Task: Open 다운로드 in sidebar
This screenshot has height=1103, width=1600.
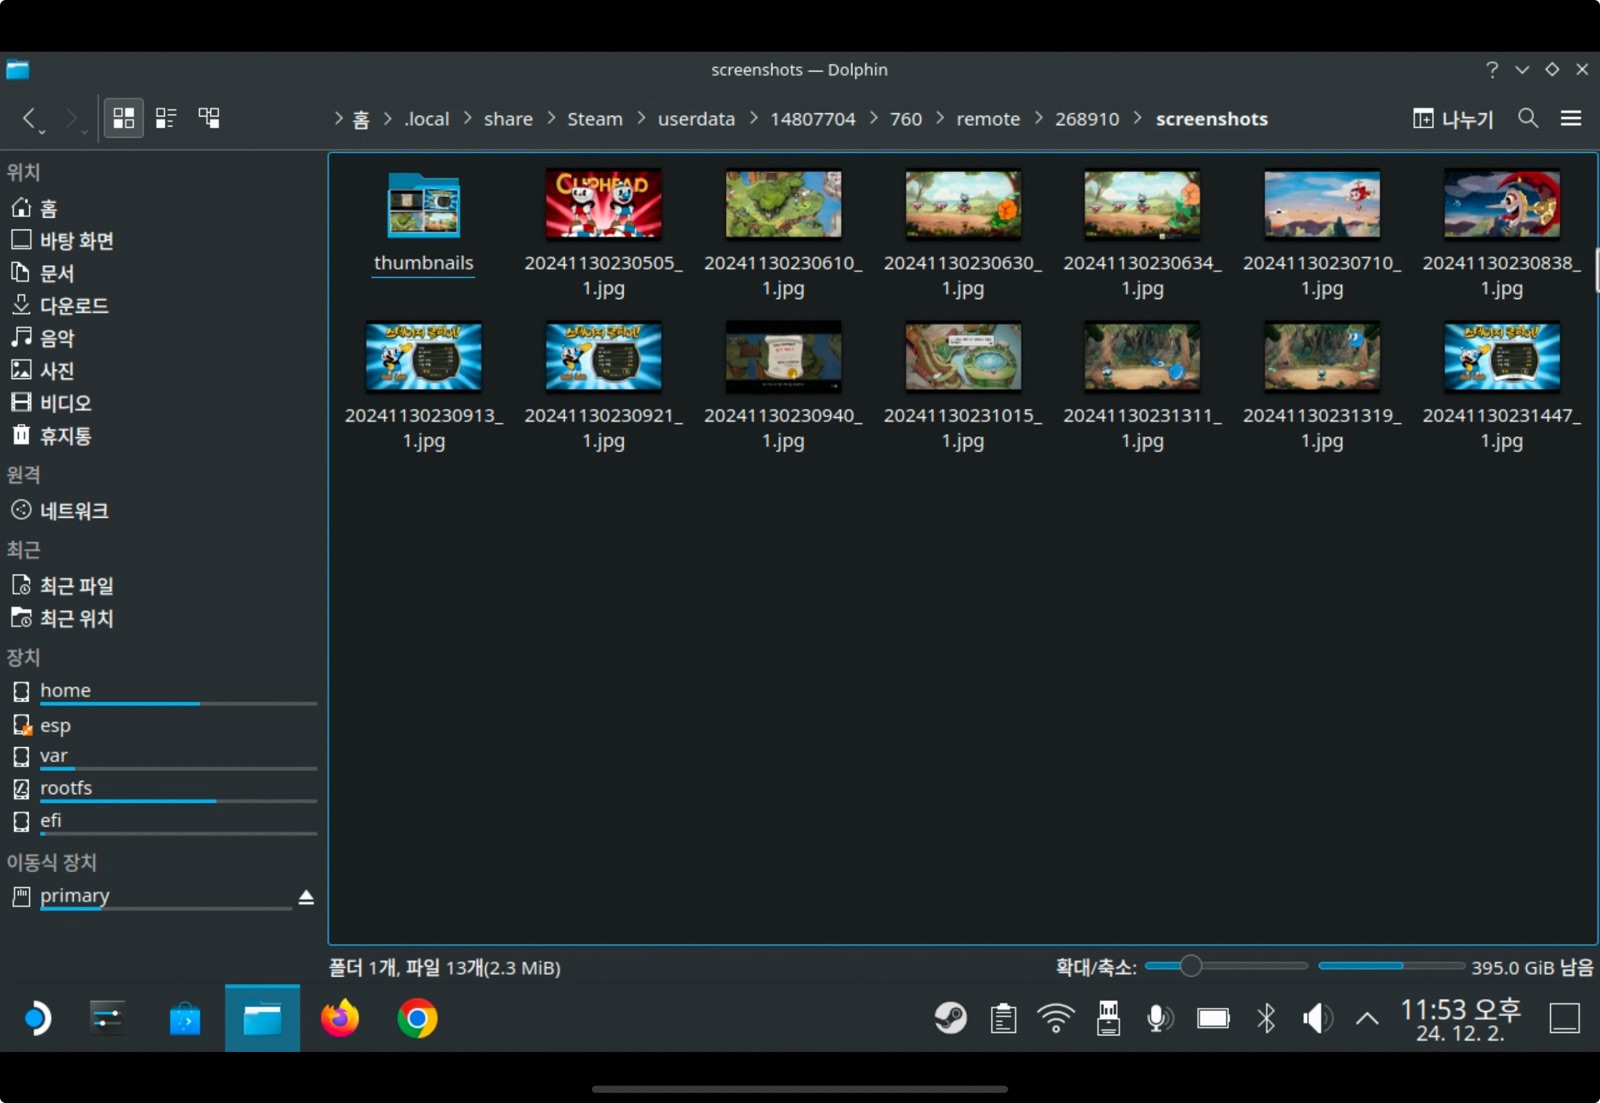Action: pos(162,305)
